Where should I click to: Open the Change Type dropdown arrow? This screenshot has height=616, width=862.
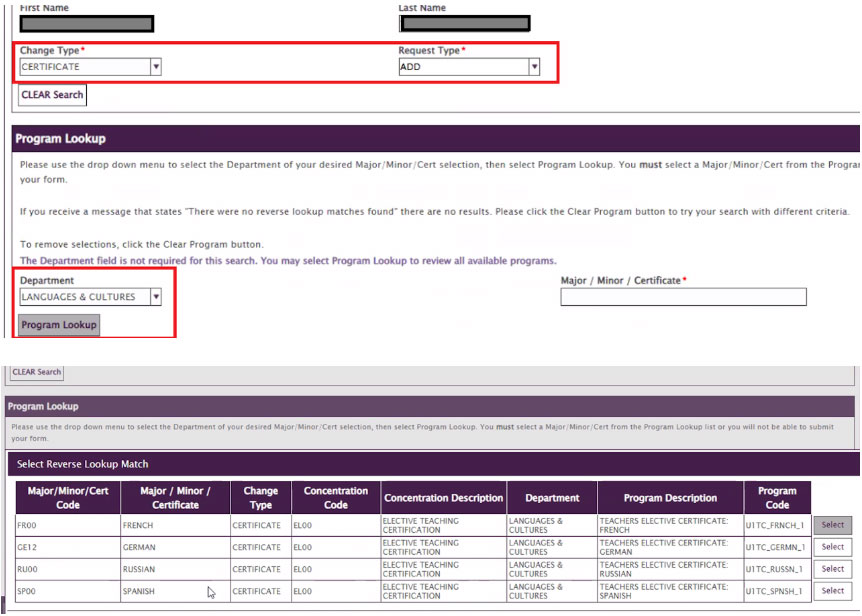click(x=156, y=66)
